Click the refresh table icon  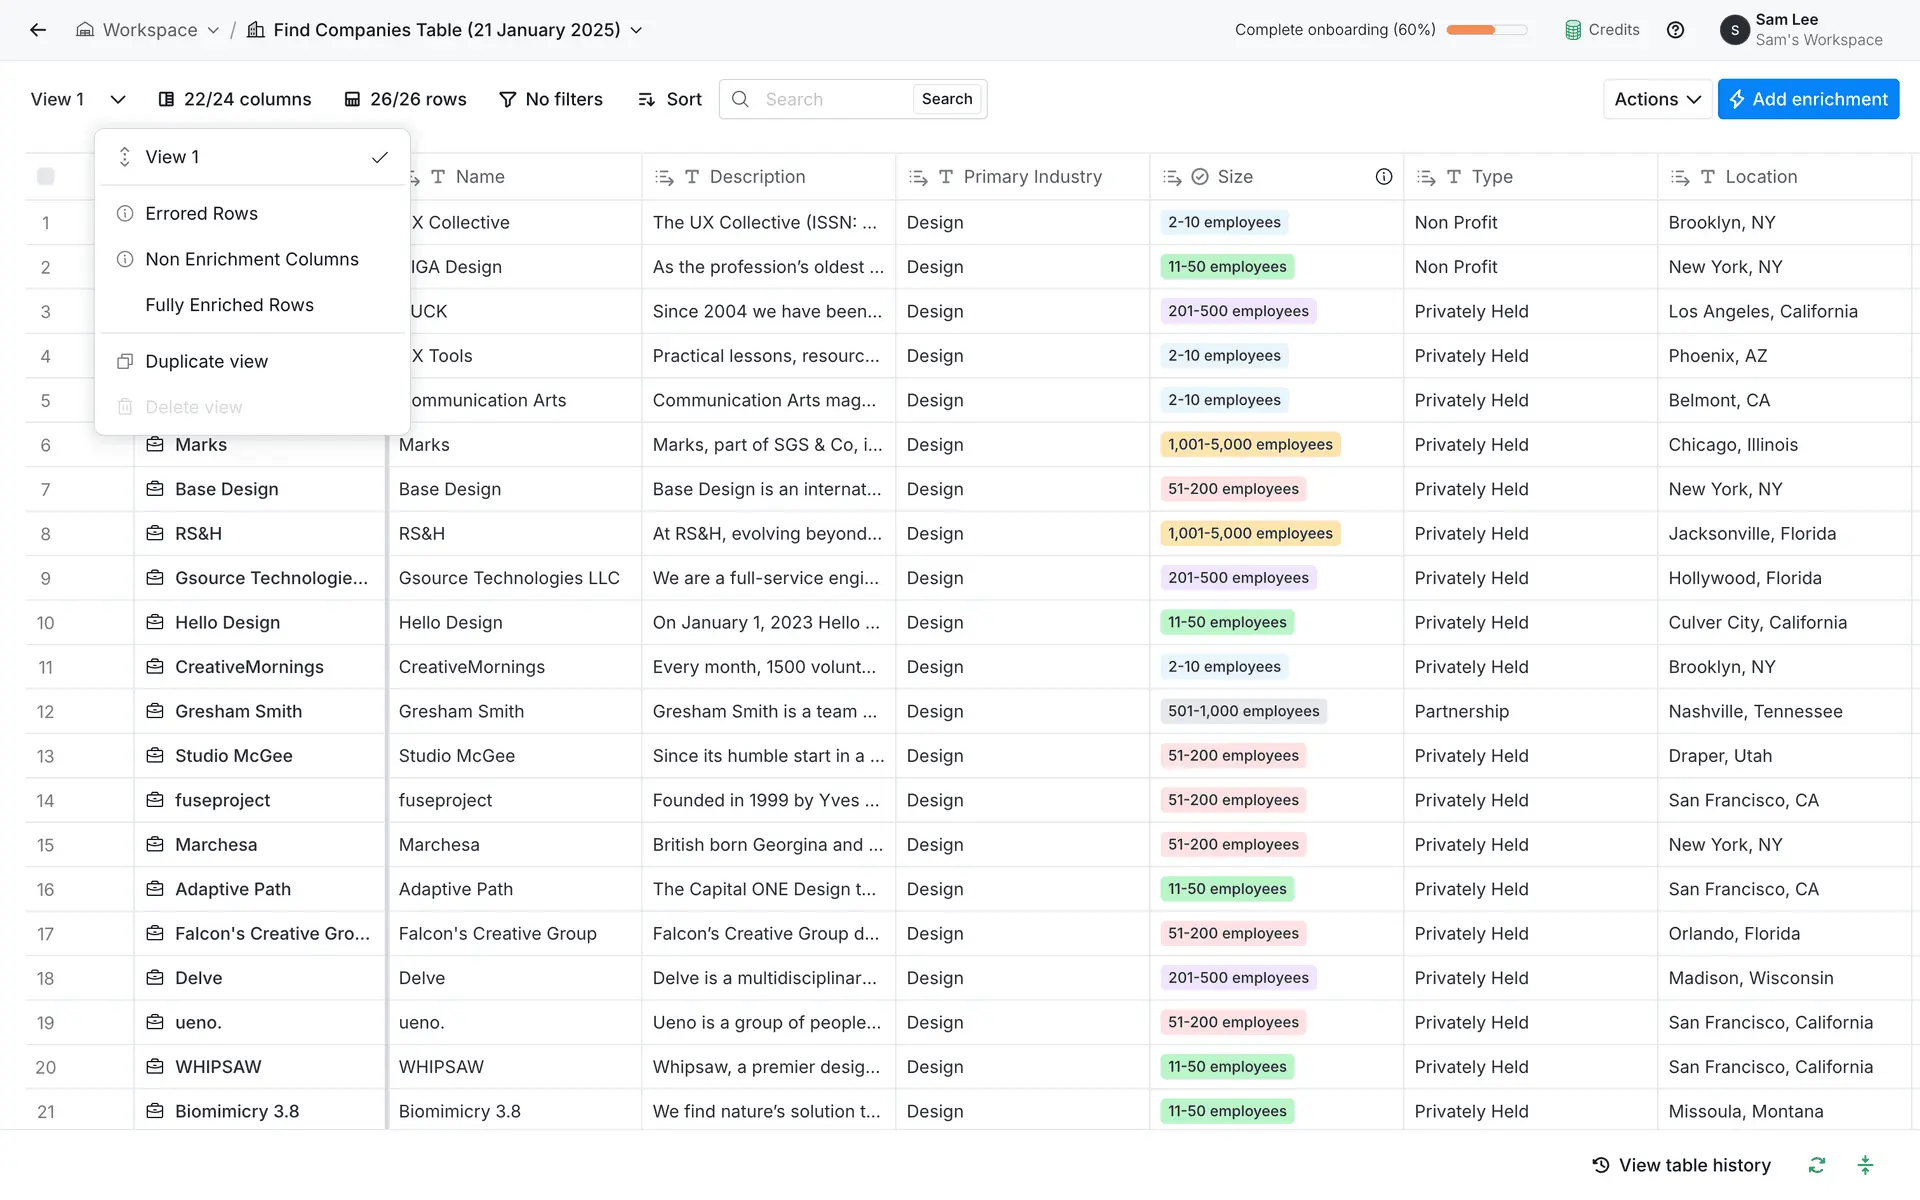(x=1817, y=1165)
